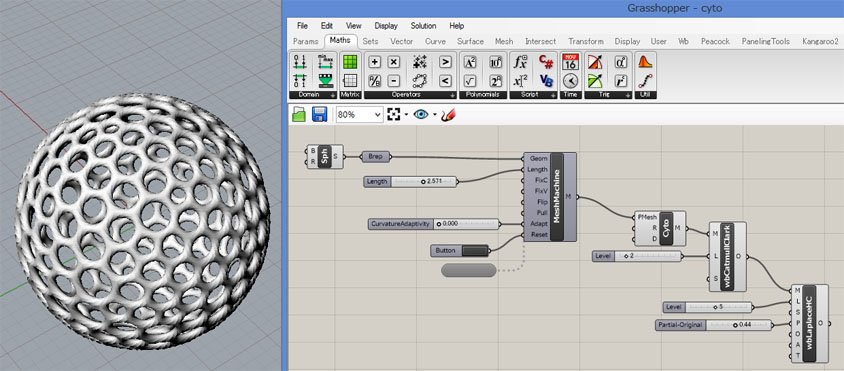Click the perforated sphere in Rhino viewport

143,221
